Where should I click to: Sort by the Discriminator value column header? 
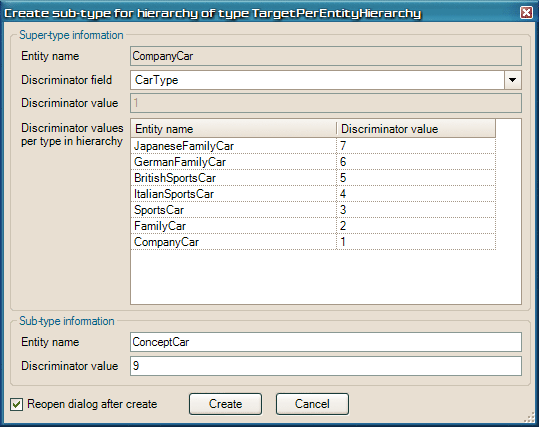(416, 129)
